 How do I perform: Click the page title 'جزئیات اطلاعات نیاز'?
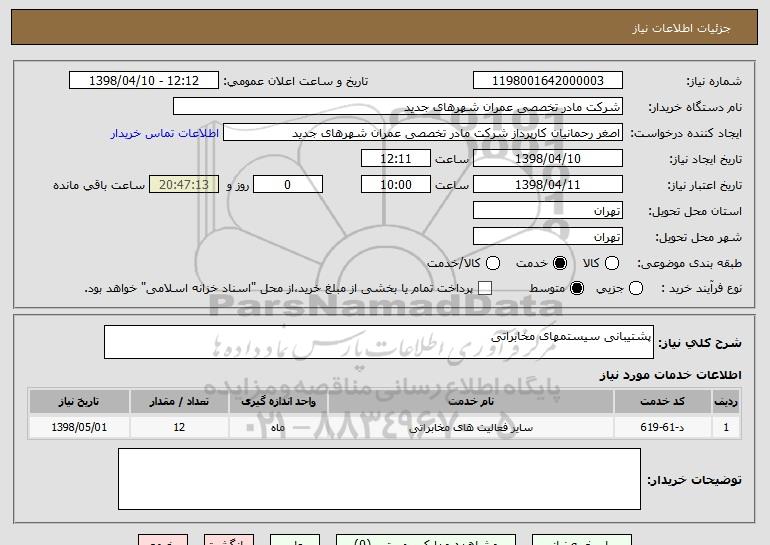coord(681,28)
